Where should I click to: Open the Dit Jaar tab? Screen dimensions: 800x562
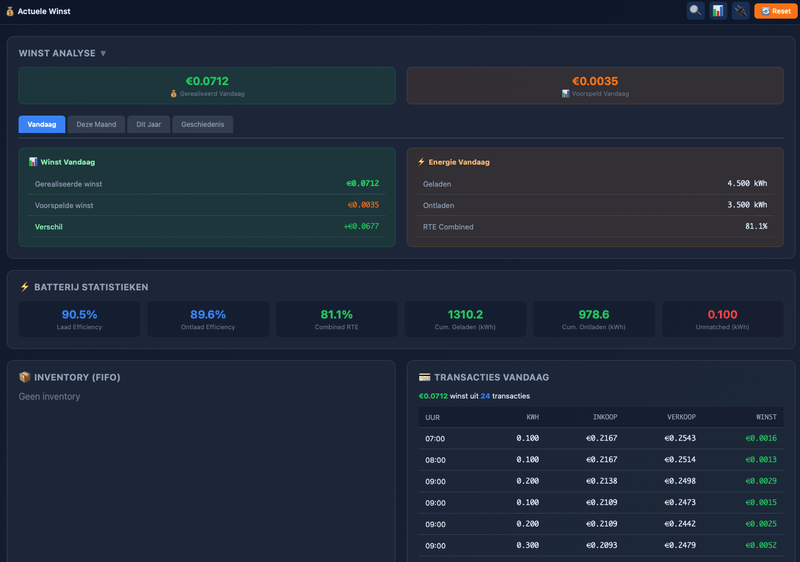coord(148,124)
